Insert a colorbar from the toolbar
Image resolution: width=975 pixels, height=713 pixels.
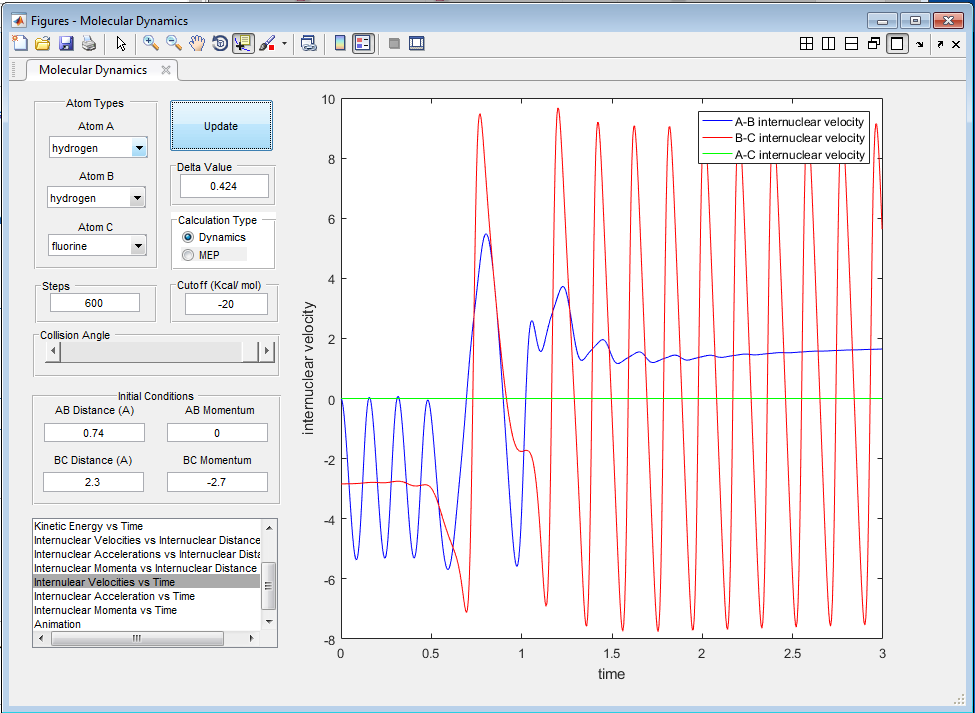340,43
